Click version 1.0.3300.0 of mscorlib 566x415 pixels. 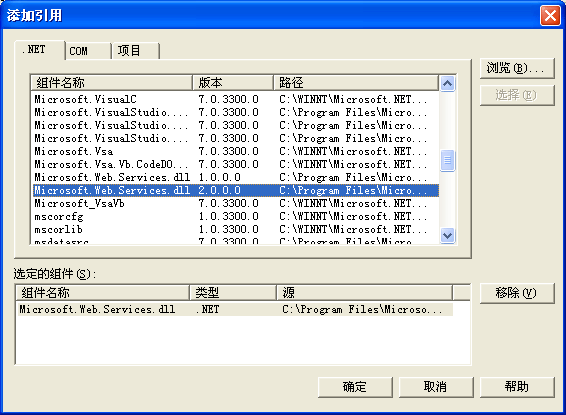pos(228,229)
